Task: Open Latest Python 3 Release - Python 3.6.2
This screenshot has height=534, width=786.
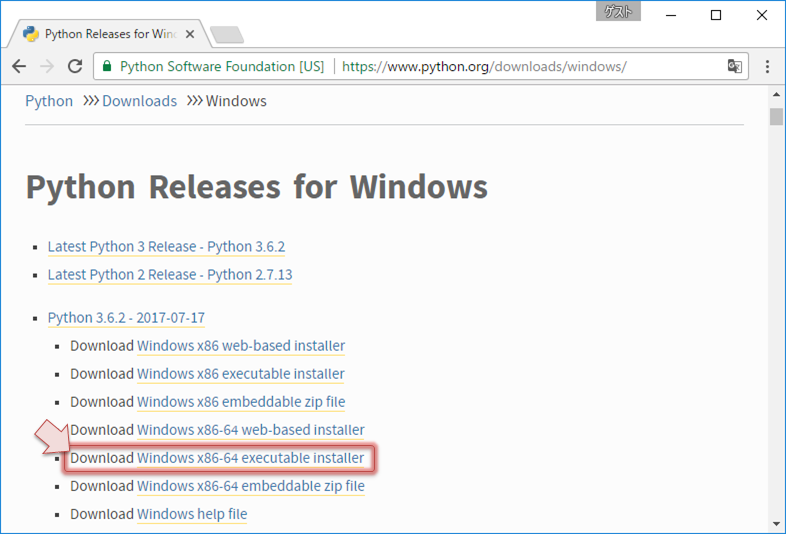Action: pos(169,247)
